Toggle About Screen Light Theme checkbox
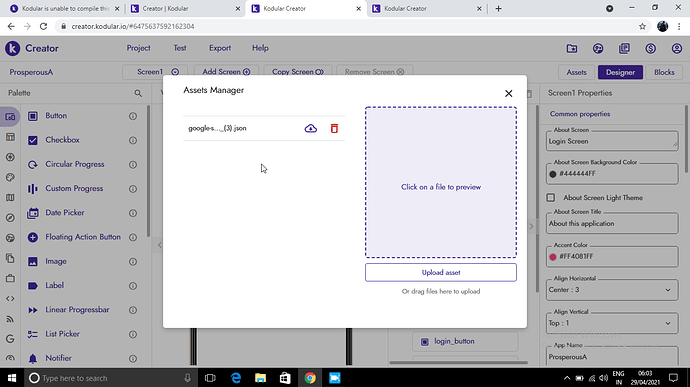Screen dimensions: 690x387 click(x=551, y=198)
